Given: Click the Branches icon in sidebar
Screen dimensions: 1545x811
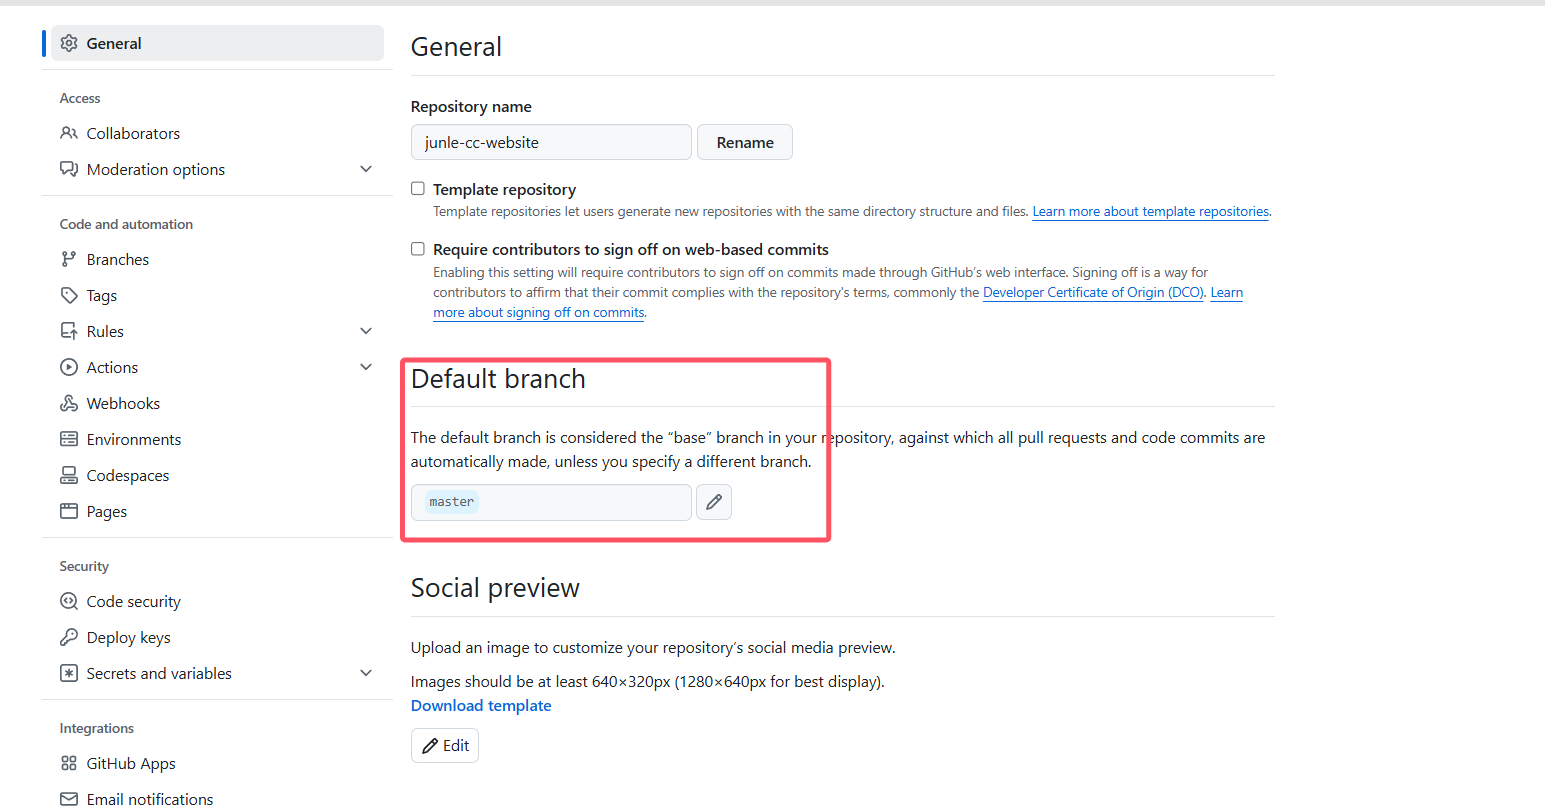Looking at the screenshot, I should 69,260.
